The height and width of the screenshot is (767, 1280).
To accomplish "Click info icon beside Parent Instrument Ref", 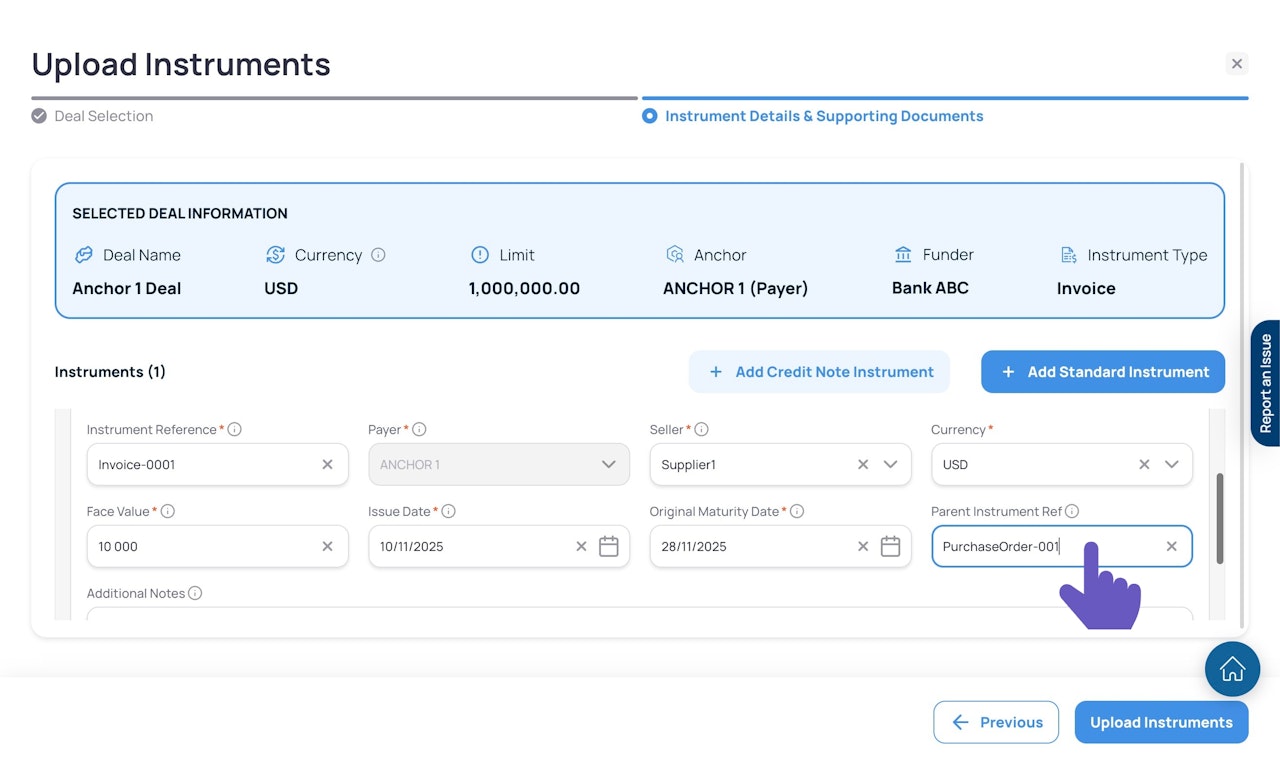I will [1072, 511].
